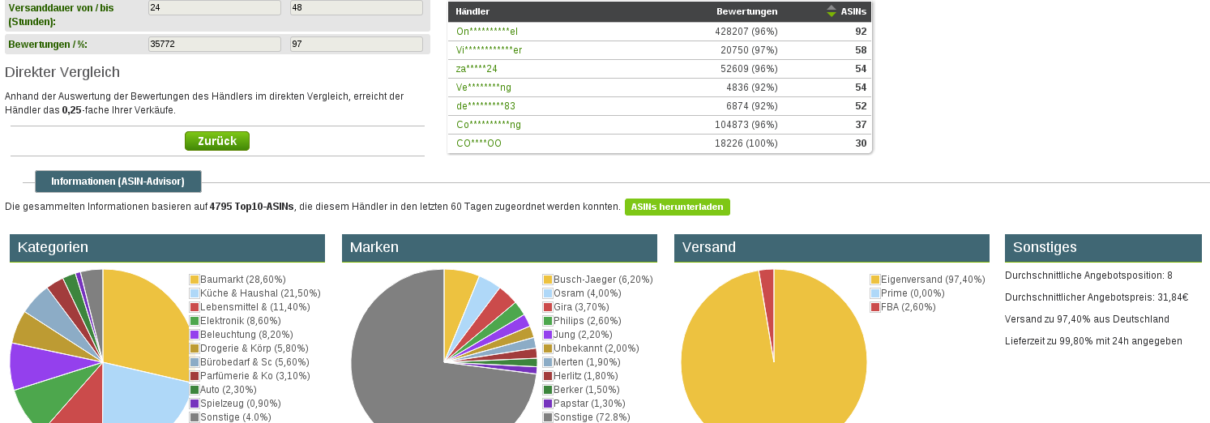Click Sonstige (72.8%) legend swatch
This screenshot has width=1210, height=423.
pyautogui.click(x=547, y=417)
